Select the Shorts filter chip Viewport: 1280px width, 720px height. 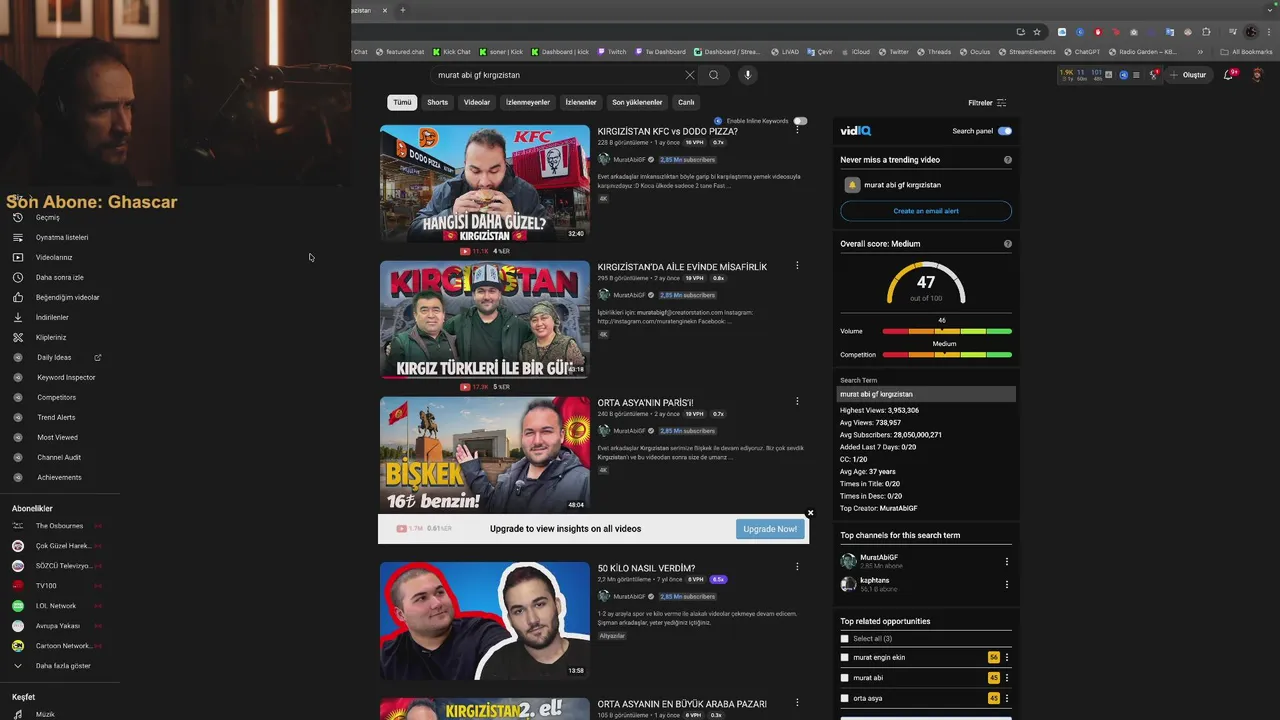(438, 102)
